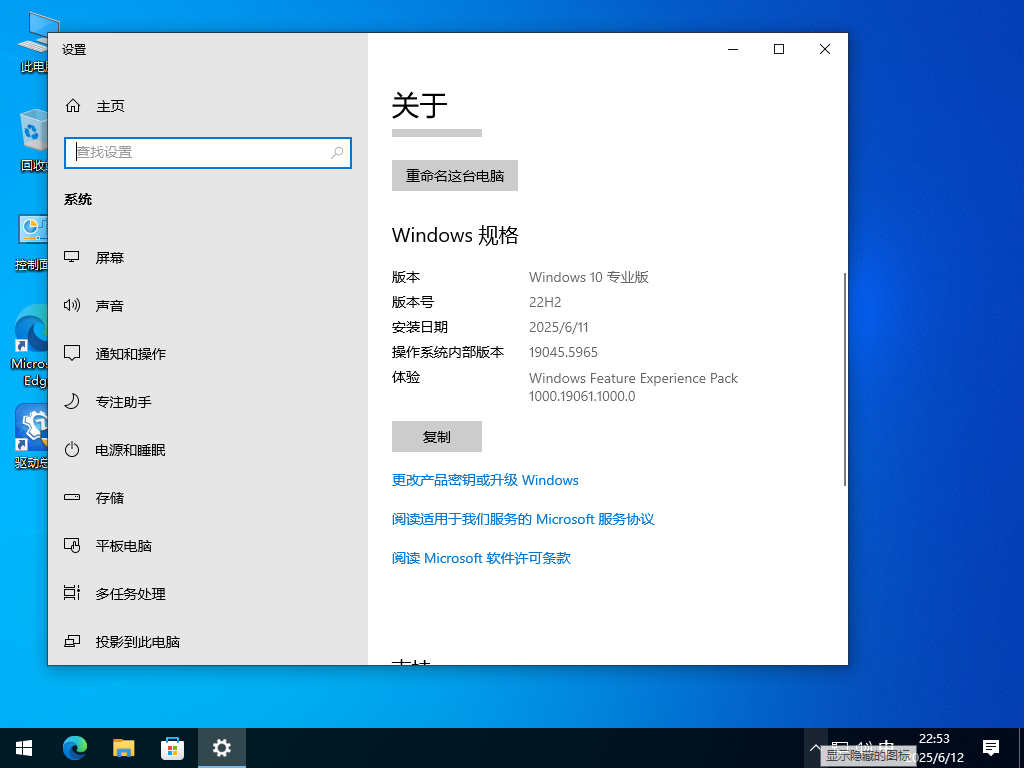Open the Windows Start menu
The height and width of the screenshot is (768, 1024).
pyautogui.click(x=24, y=748)
